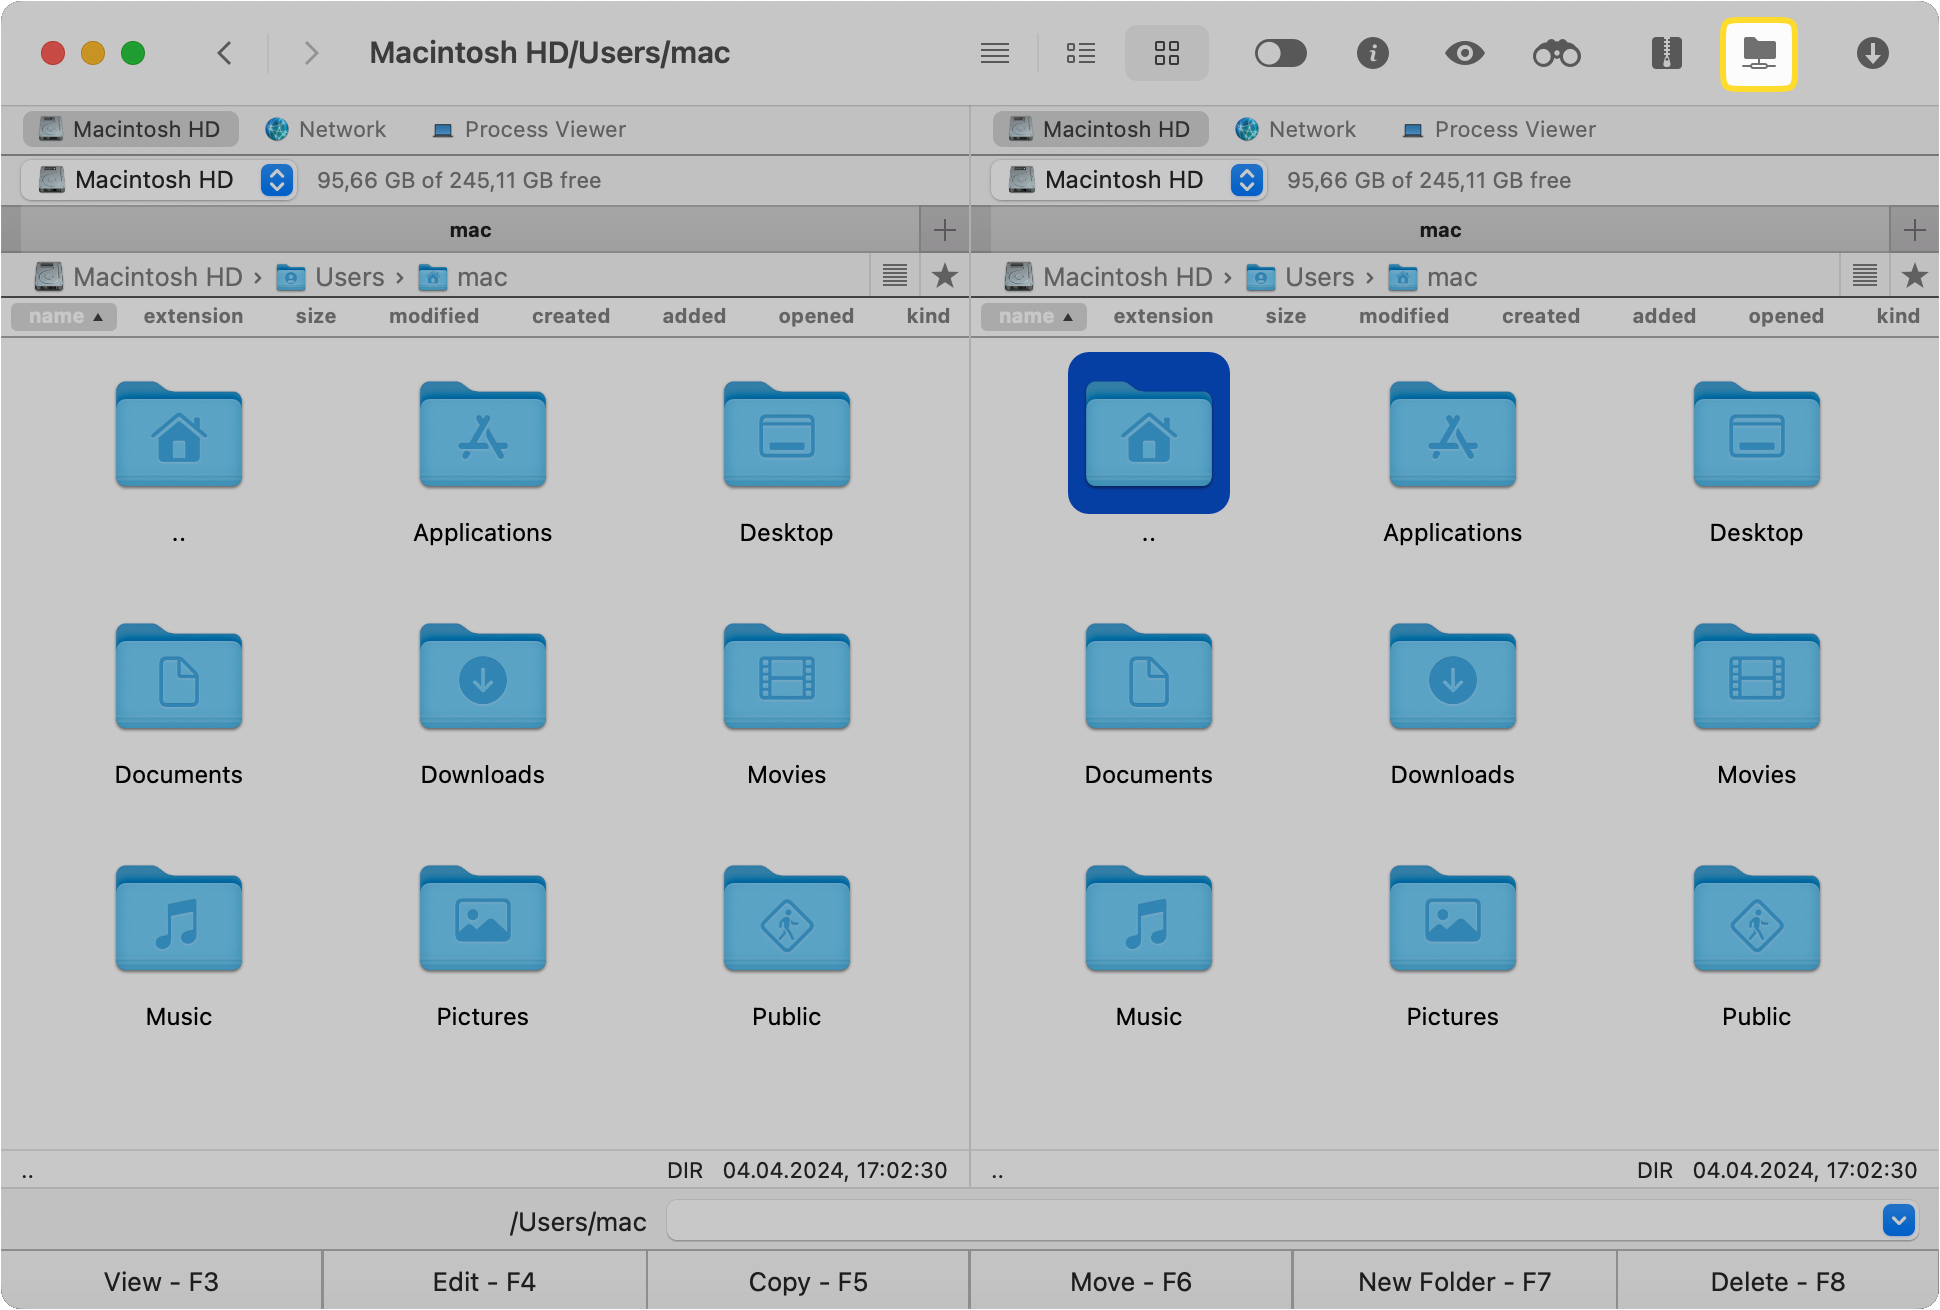1940x1310 pixels.
Task: Toggle the dark/light mode switch
Action: coord(1281,53)
